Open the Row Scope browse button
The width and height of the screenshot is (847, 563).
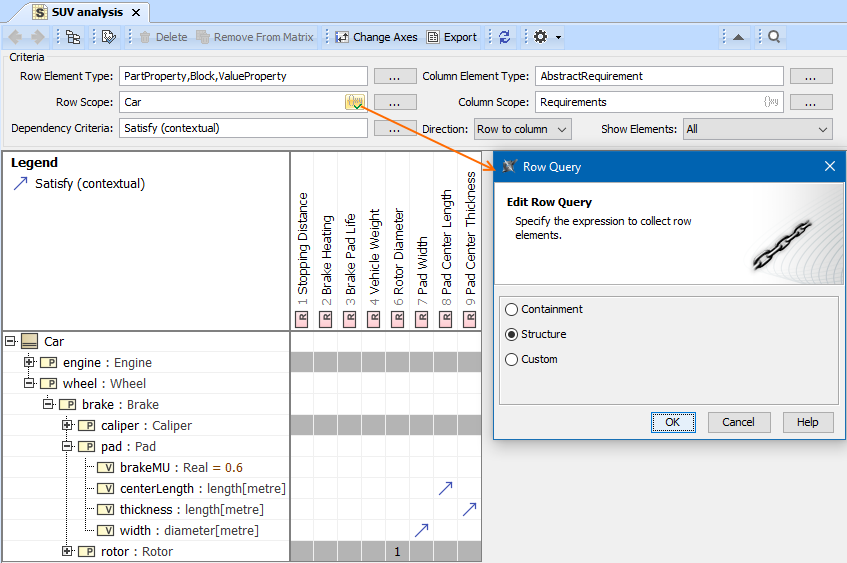(395, 102)
